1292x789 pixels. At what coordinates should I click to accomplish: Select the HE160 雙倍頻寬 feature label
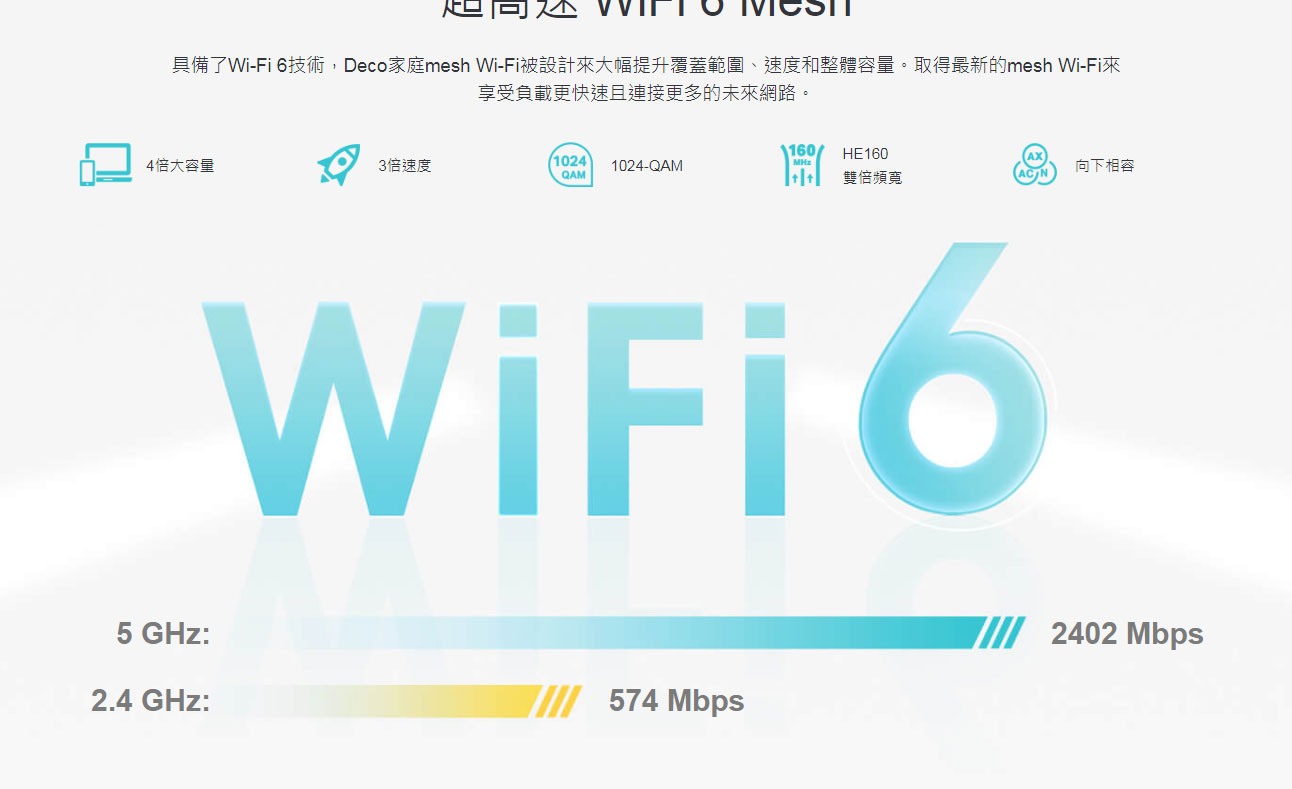pyautogui.click(x=872, y=166)
